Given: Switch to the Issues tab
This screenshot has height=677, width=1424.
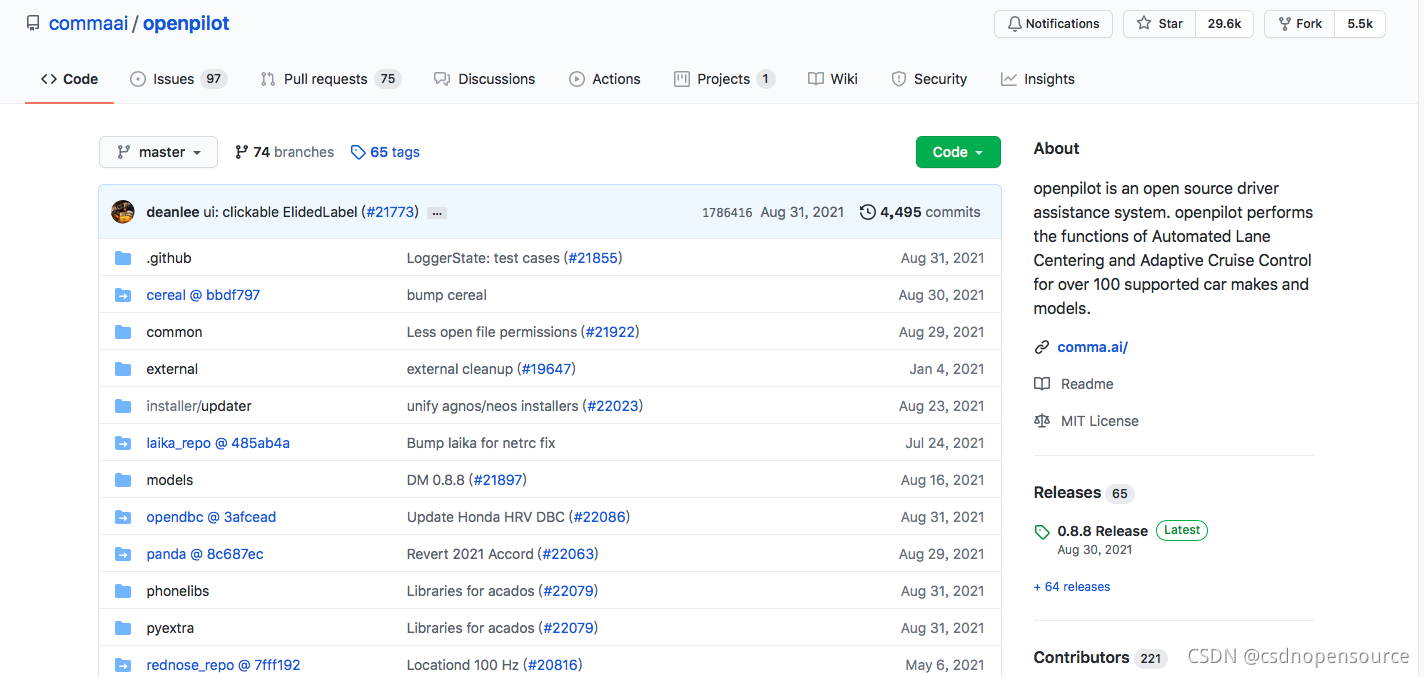Looking at the screenshot, I should coord(178,79).
